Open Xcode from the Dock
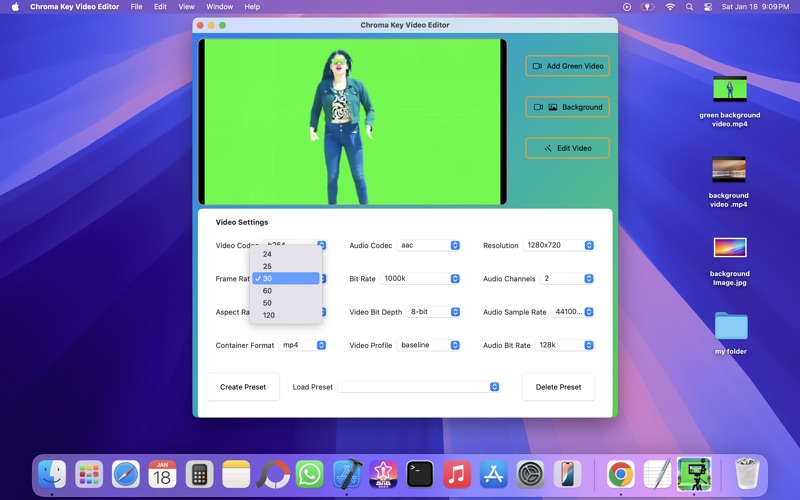This screenshot has width=800, height=500. (x=347, y=474)
